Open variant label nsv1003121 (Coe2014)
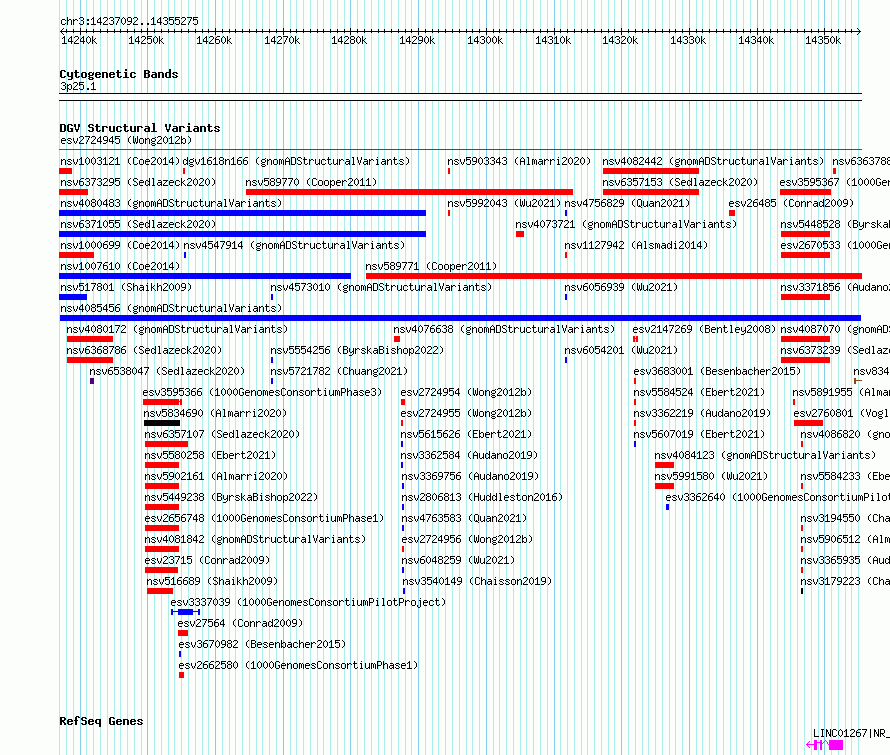 [120, 161]
